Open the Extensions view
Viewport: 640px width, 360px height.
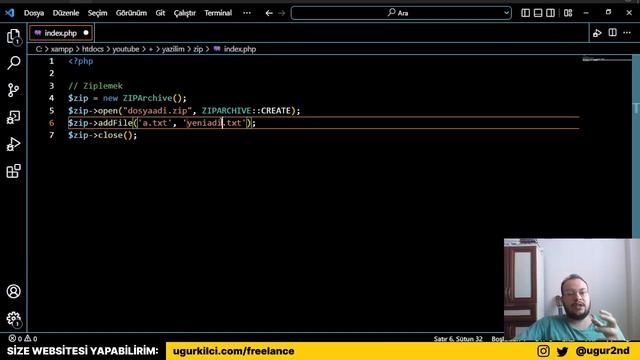pyautogui.click(x=13, y=171)
